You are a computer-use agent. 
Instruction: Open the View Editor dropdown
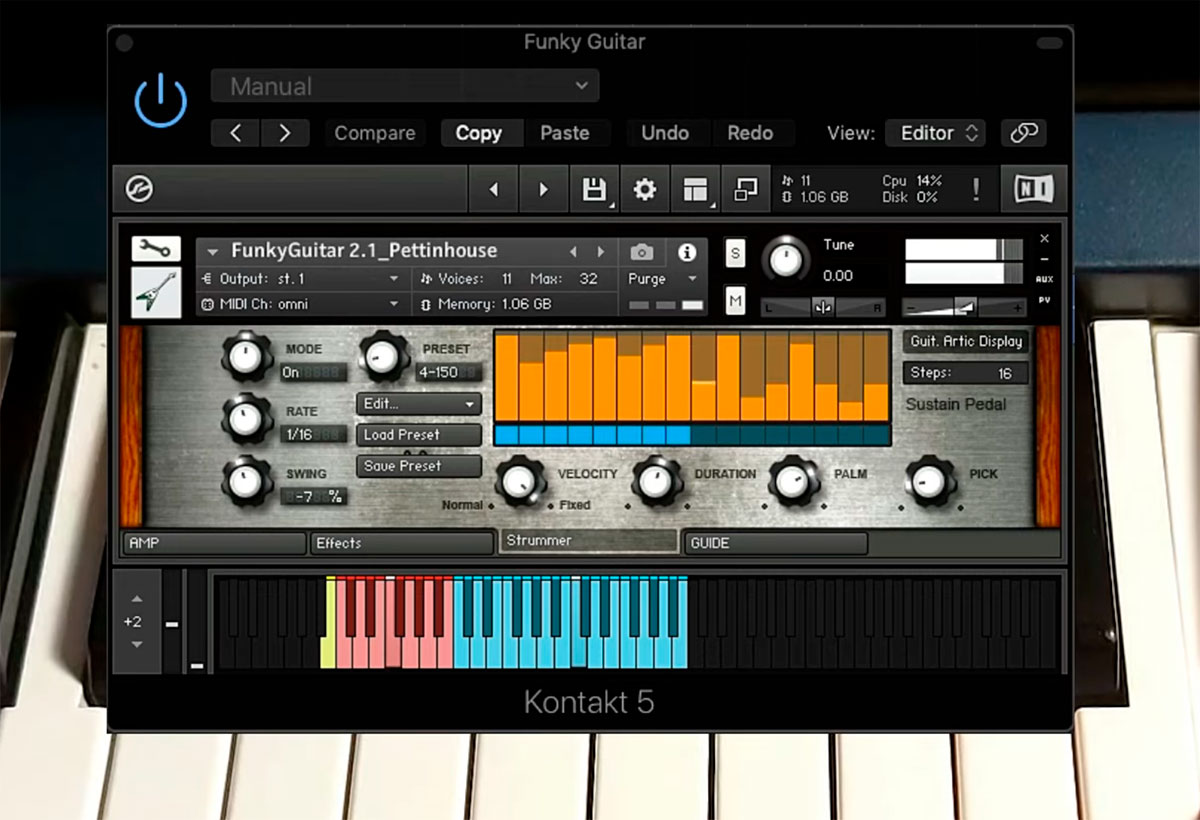click(x=935, y=133)
